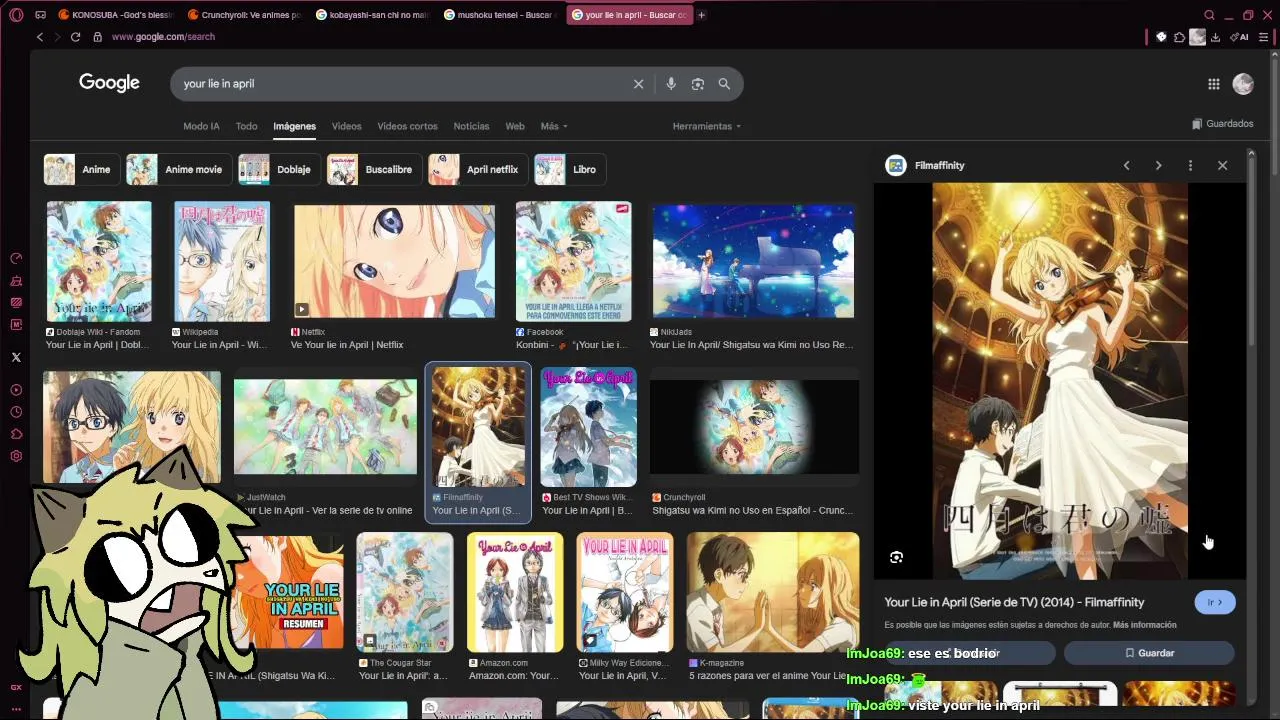Open the player sidebar icon
Image resolution: width=1280 pixels, height=720 pixels.
click(16, 390)
